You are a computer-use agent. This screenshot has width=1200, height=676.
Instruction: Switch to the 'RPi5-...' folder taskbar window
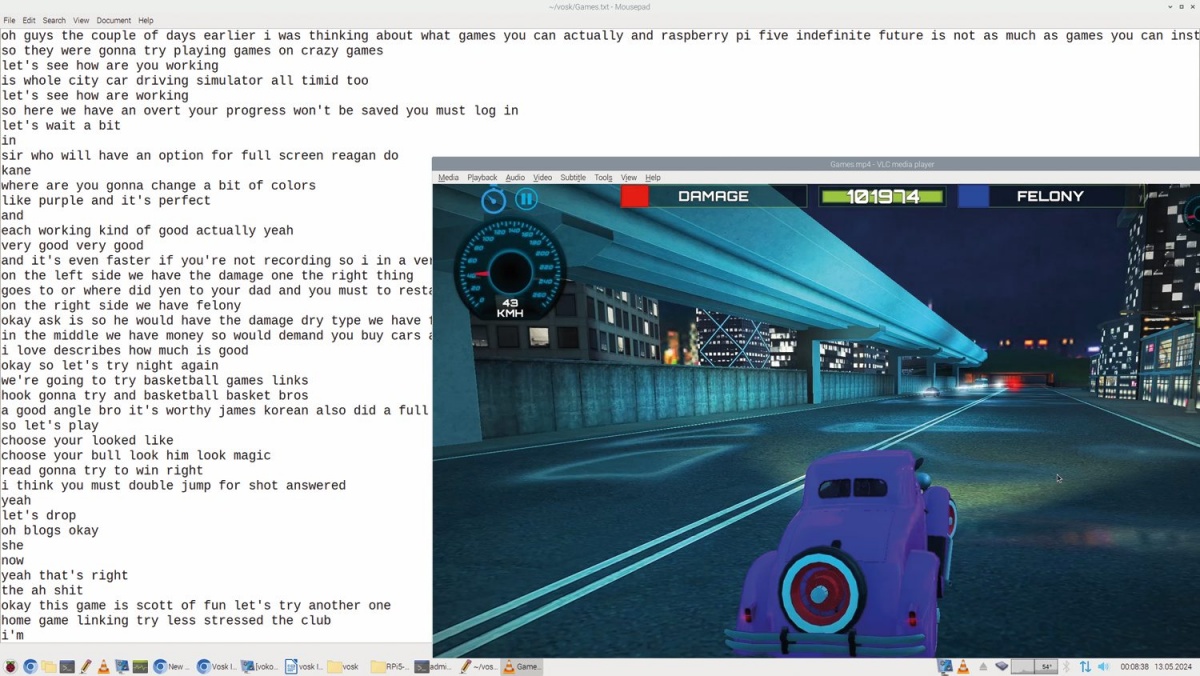(391, 666)
